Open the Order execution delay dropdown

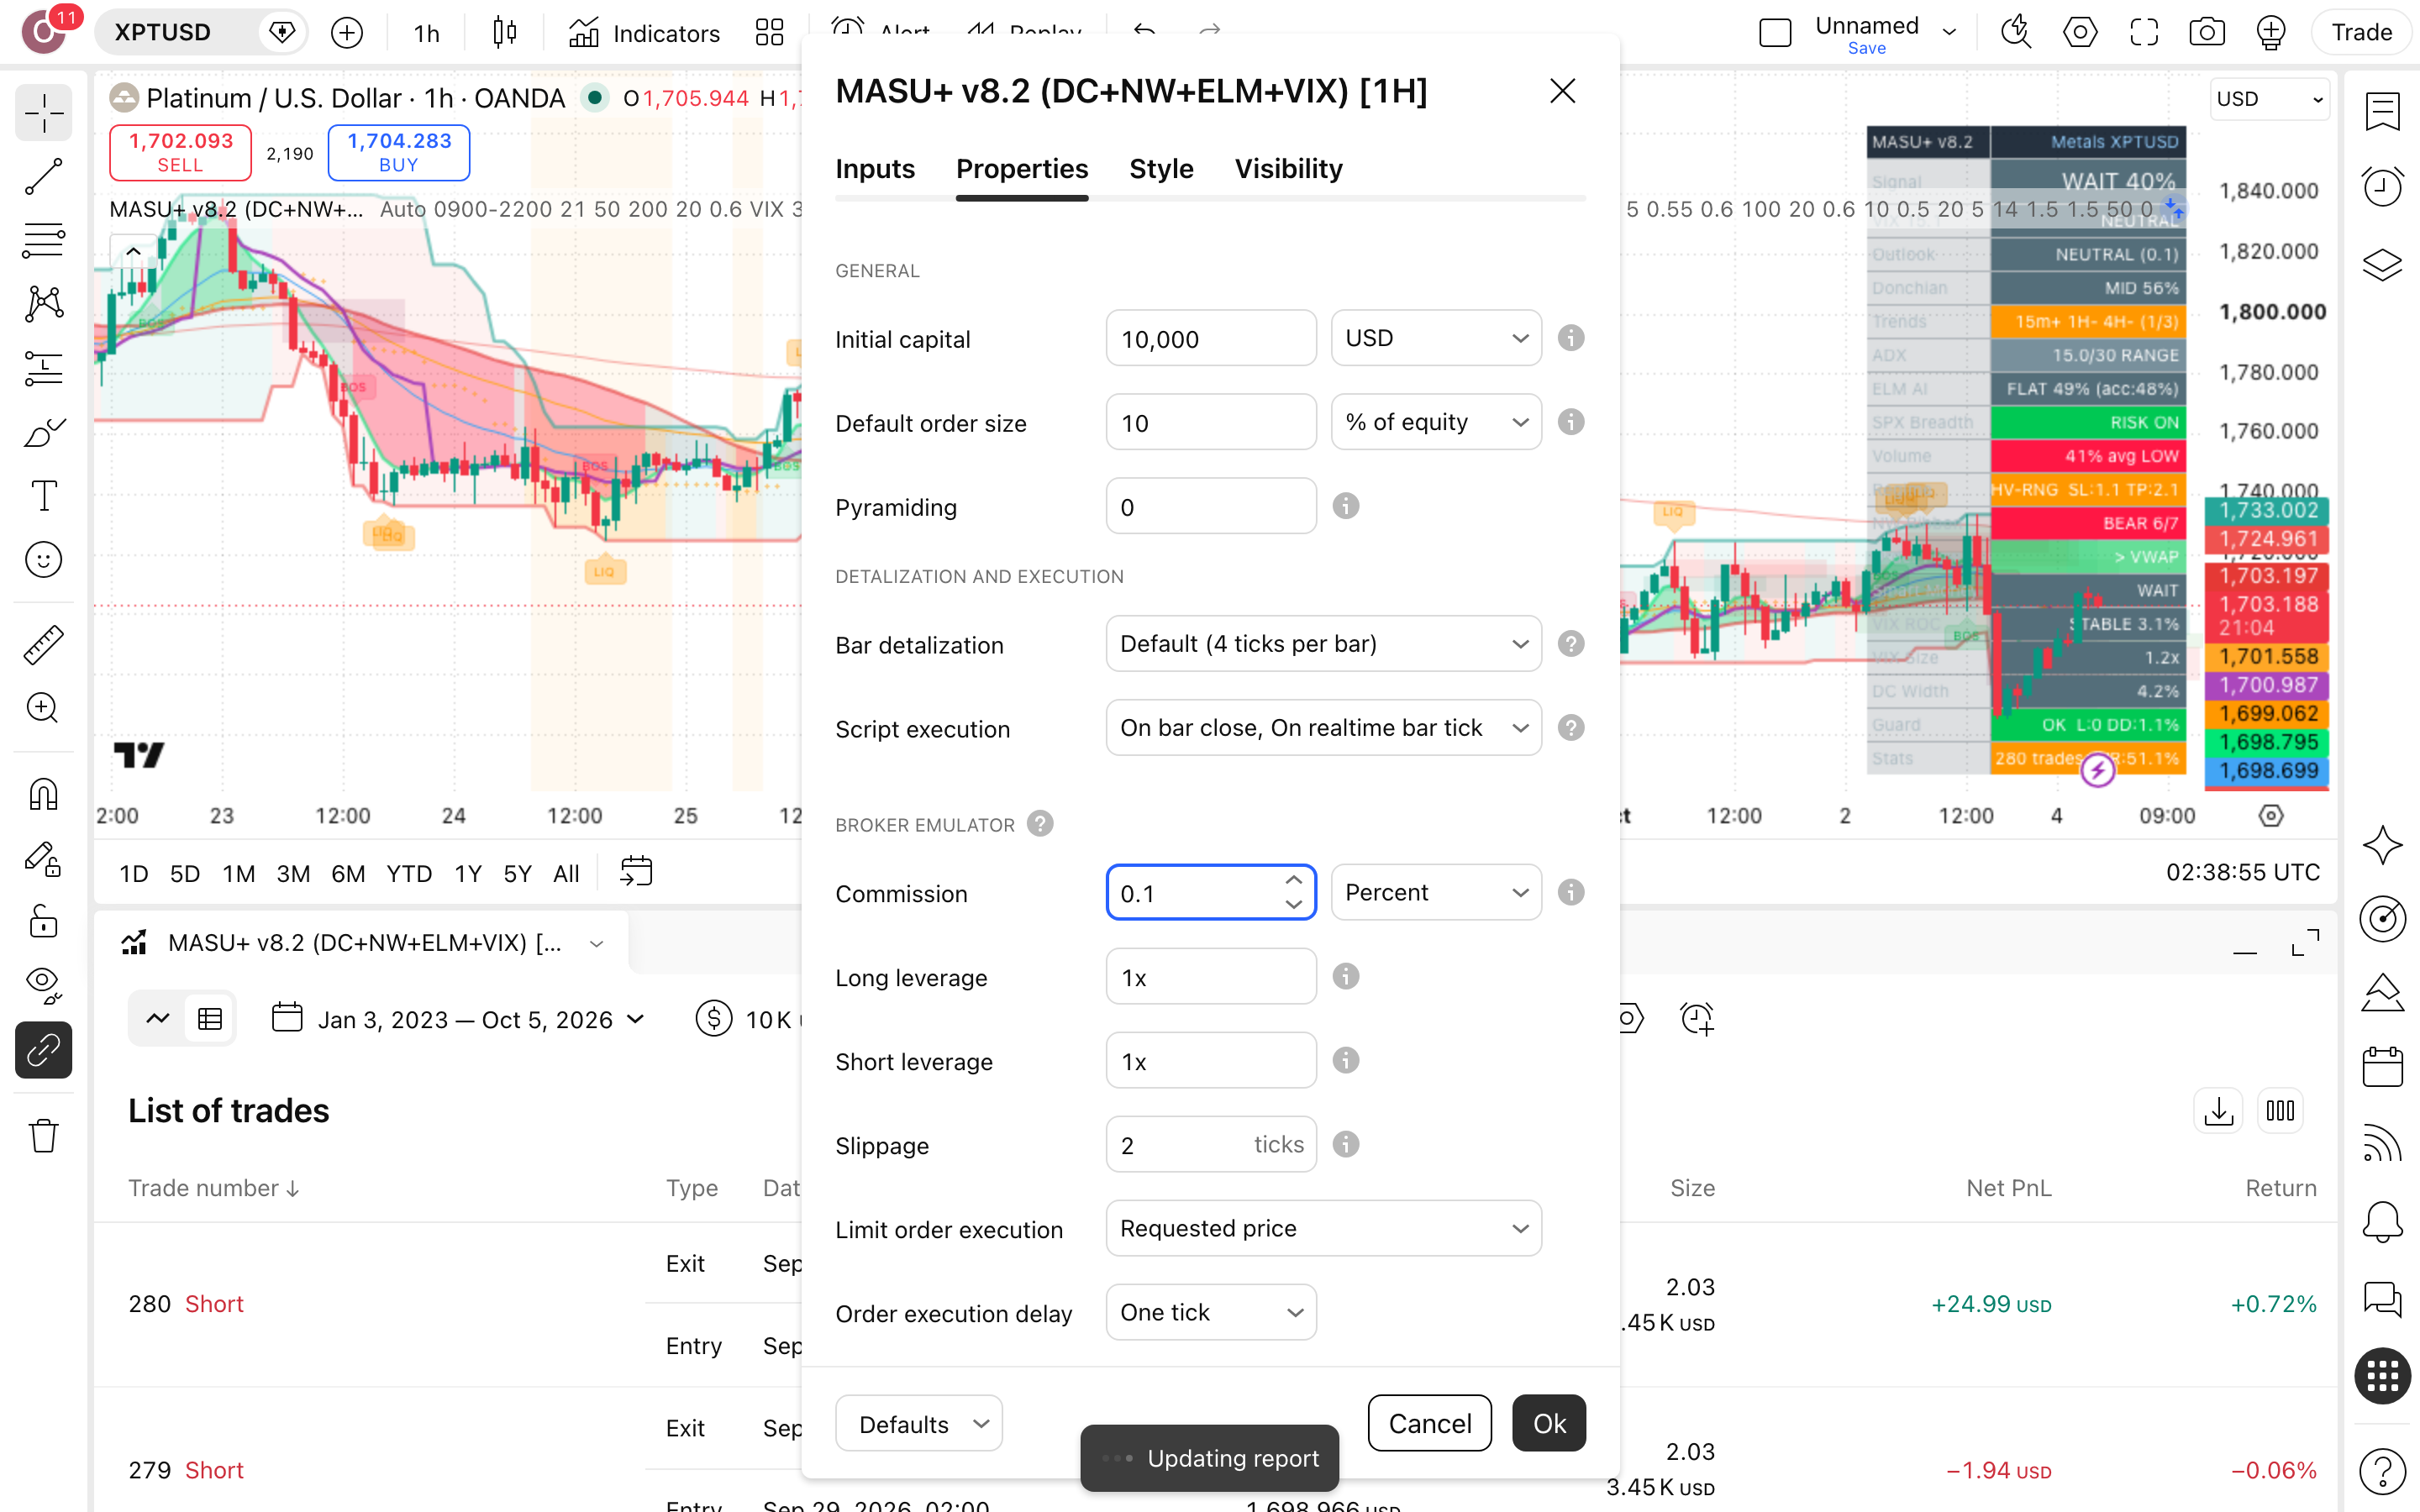click(1211, 1312)
